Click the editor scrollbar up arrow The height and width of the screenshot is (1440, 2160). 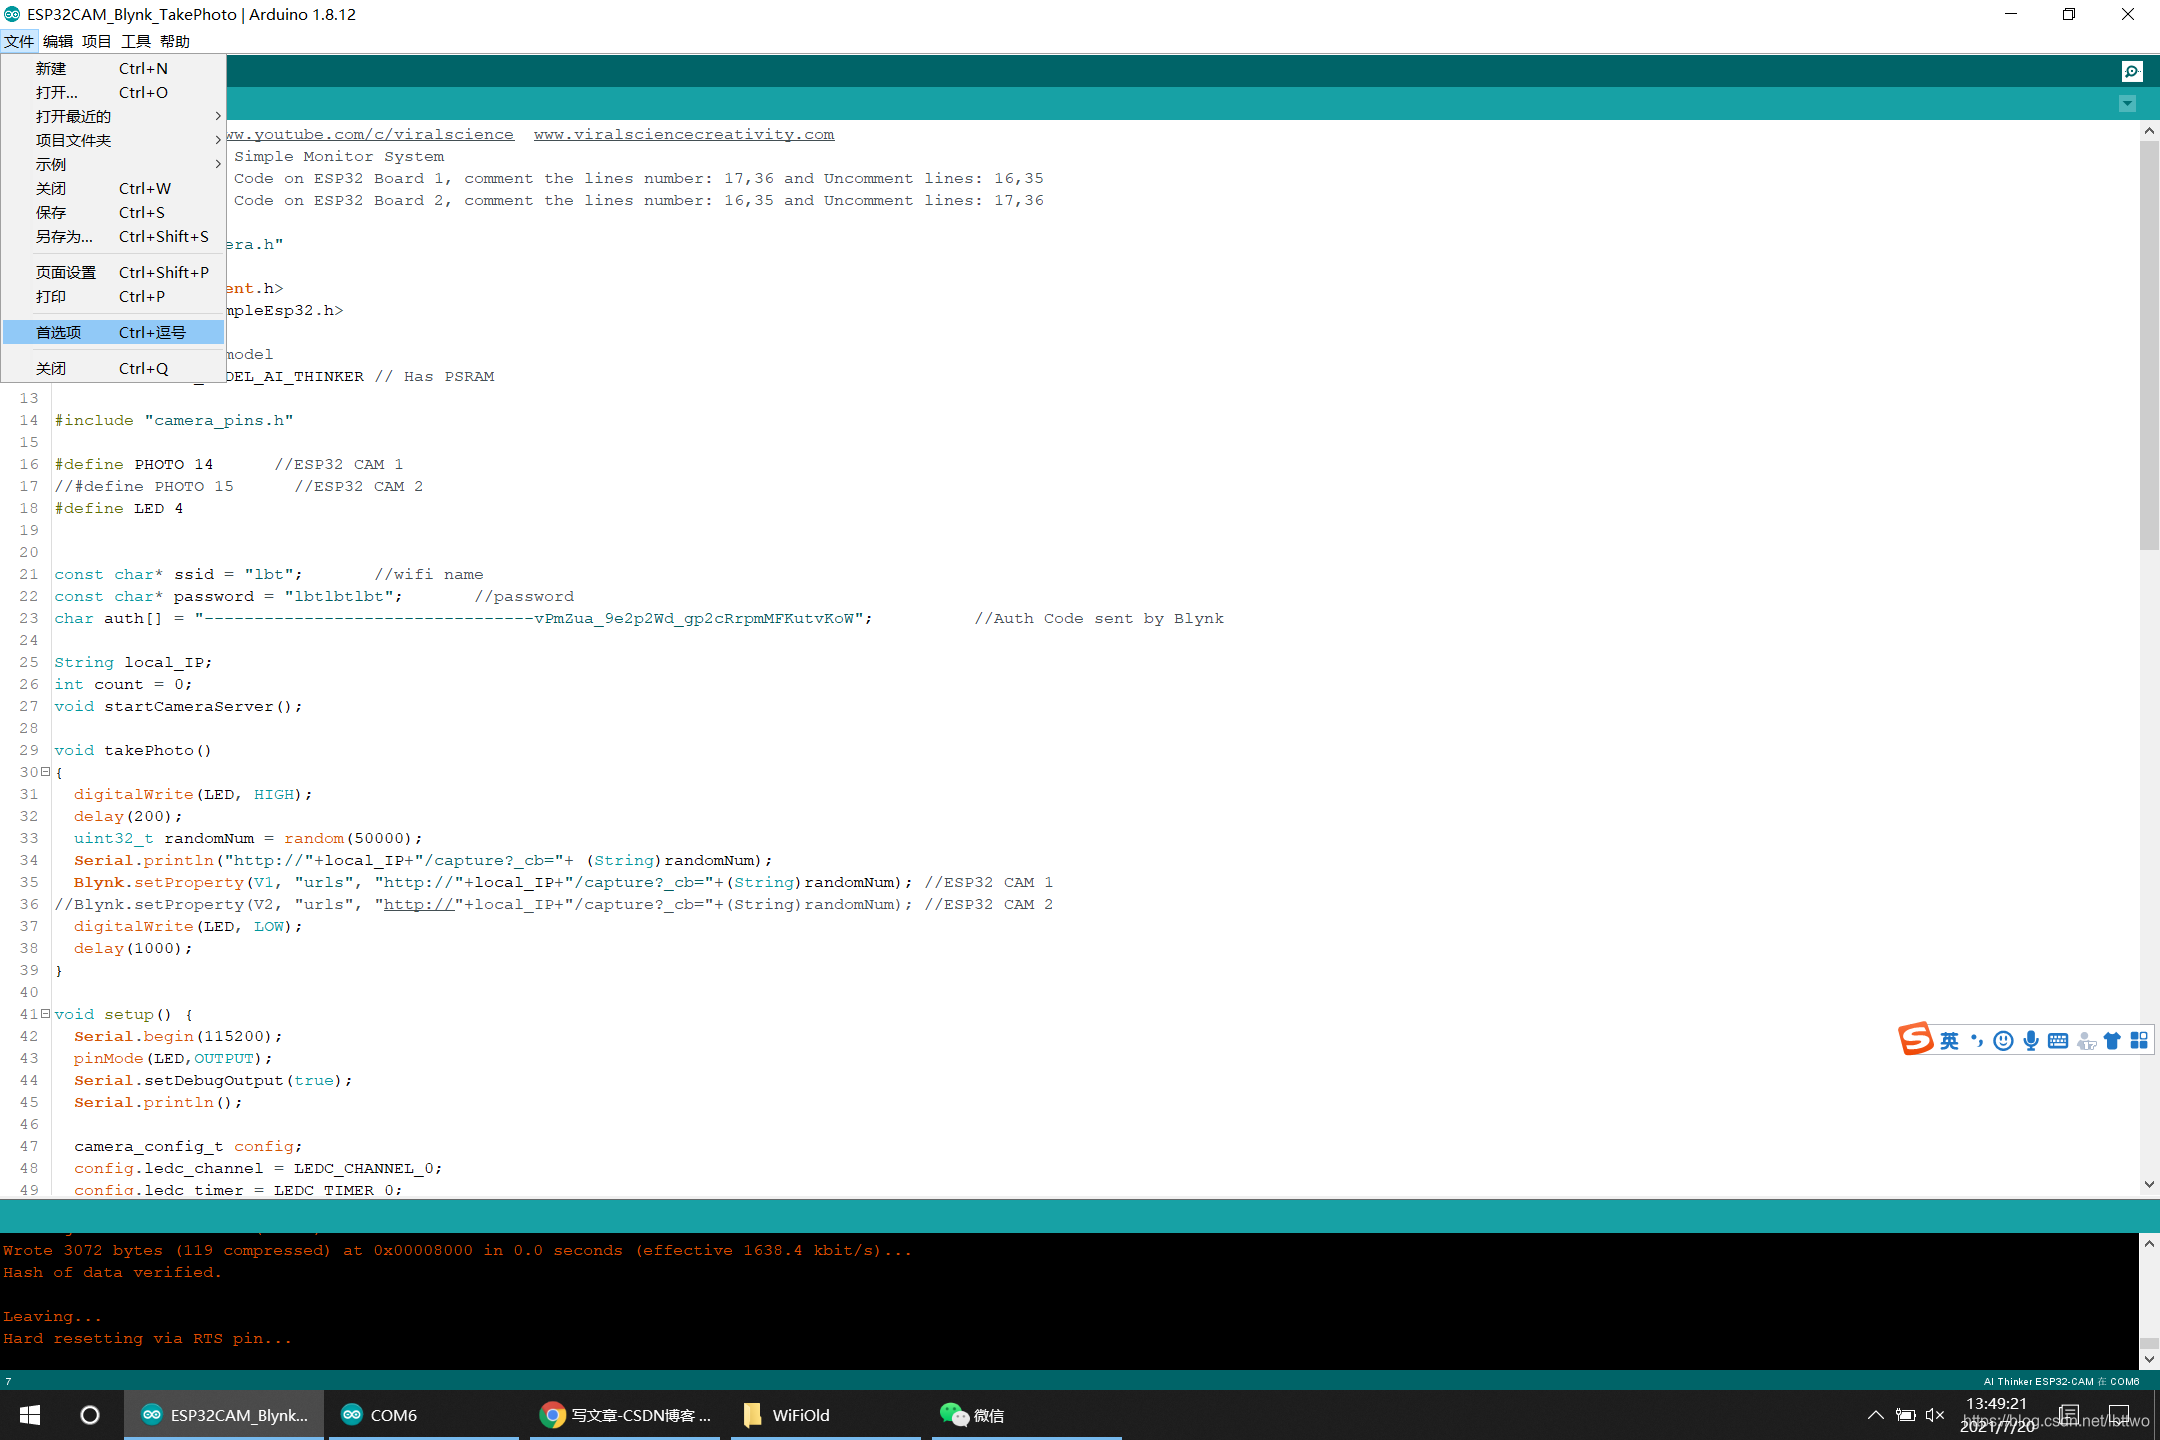click(2149, 131)
